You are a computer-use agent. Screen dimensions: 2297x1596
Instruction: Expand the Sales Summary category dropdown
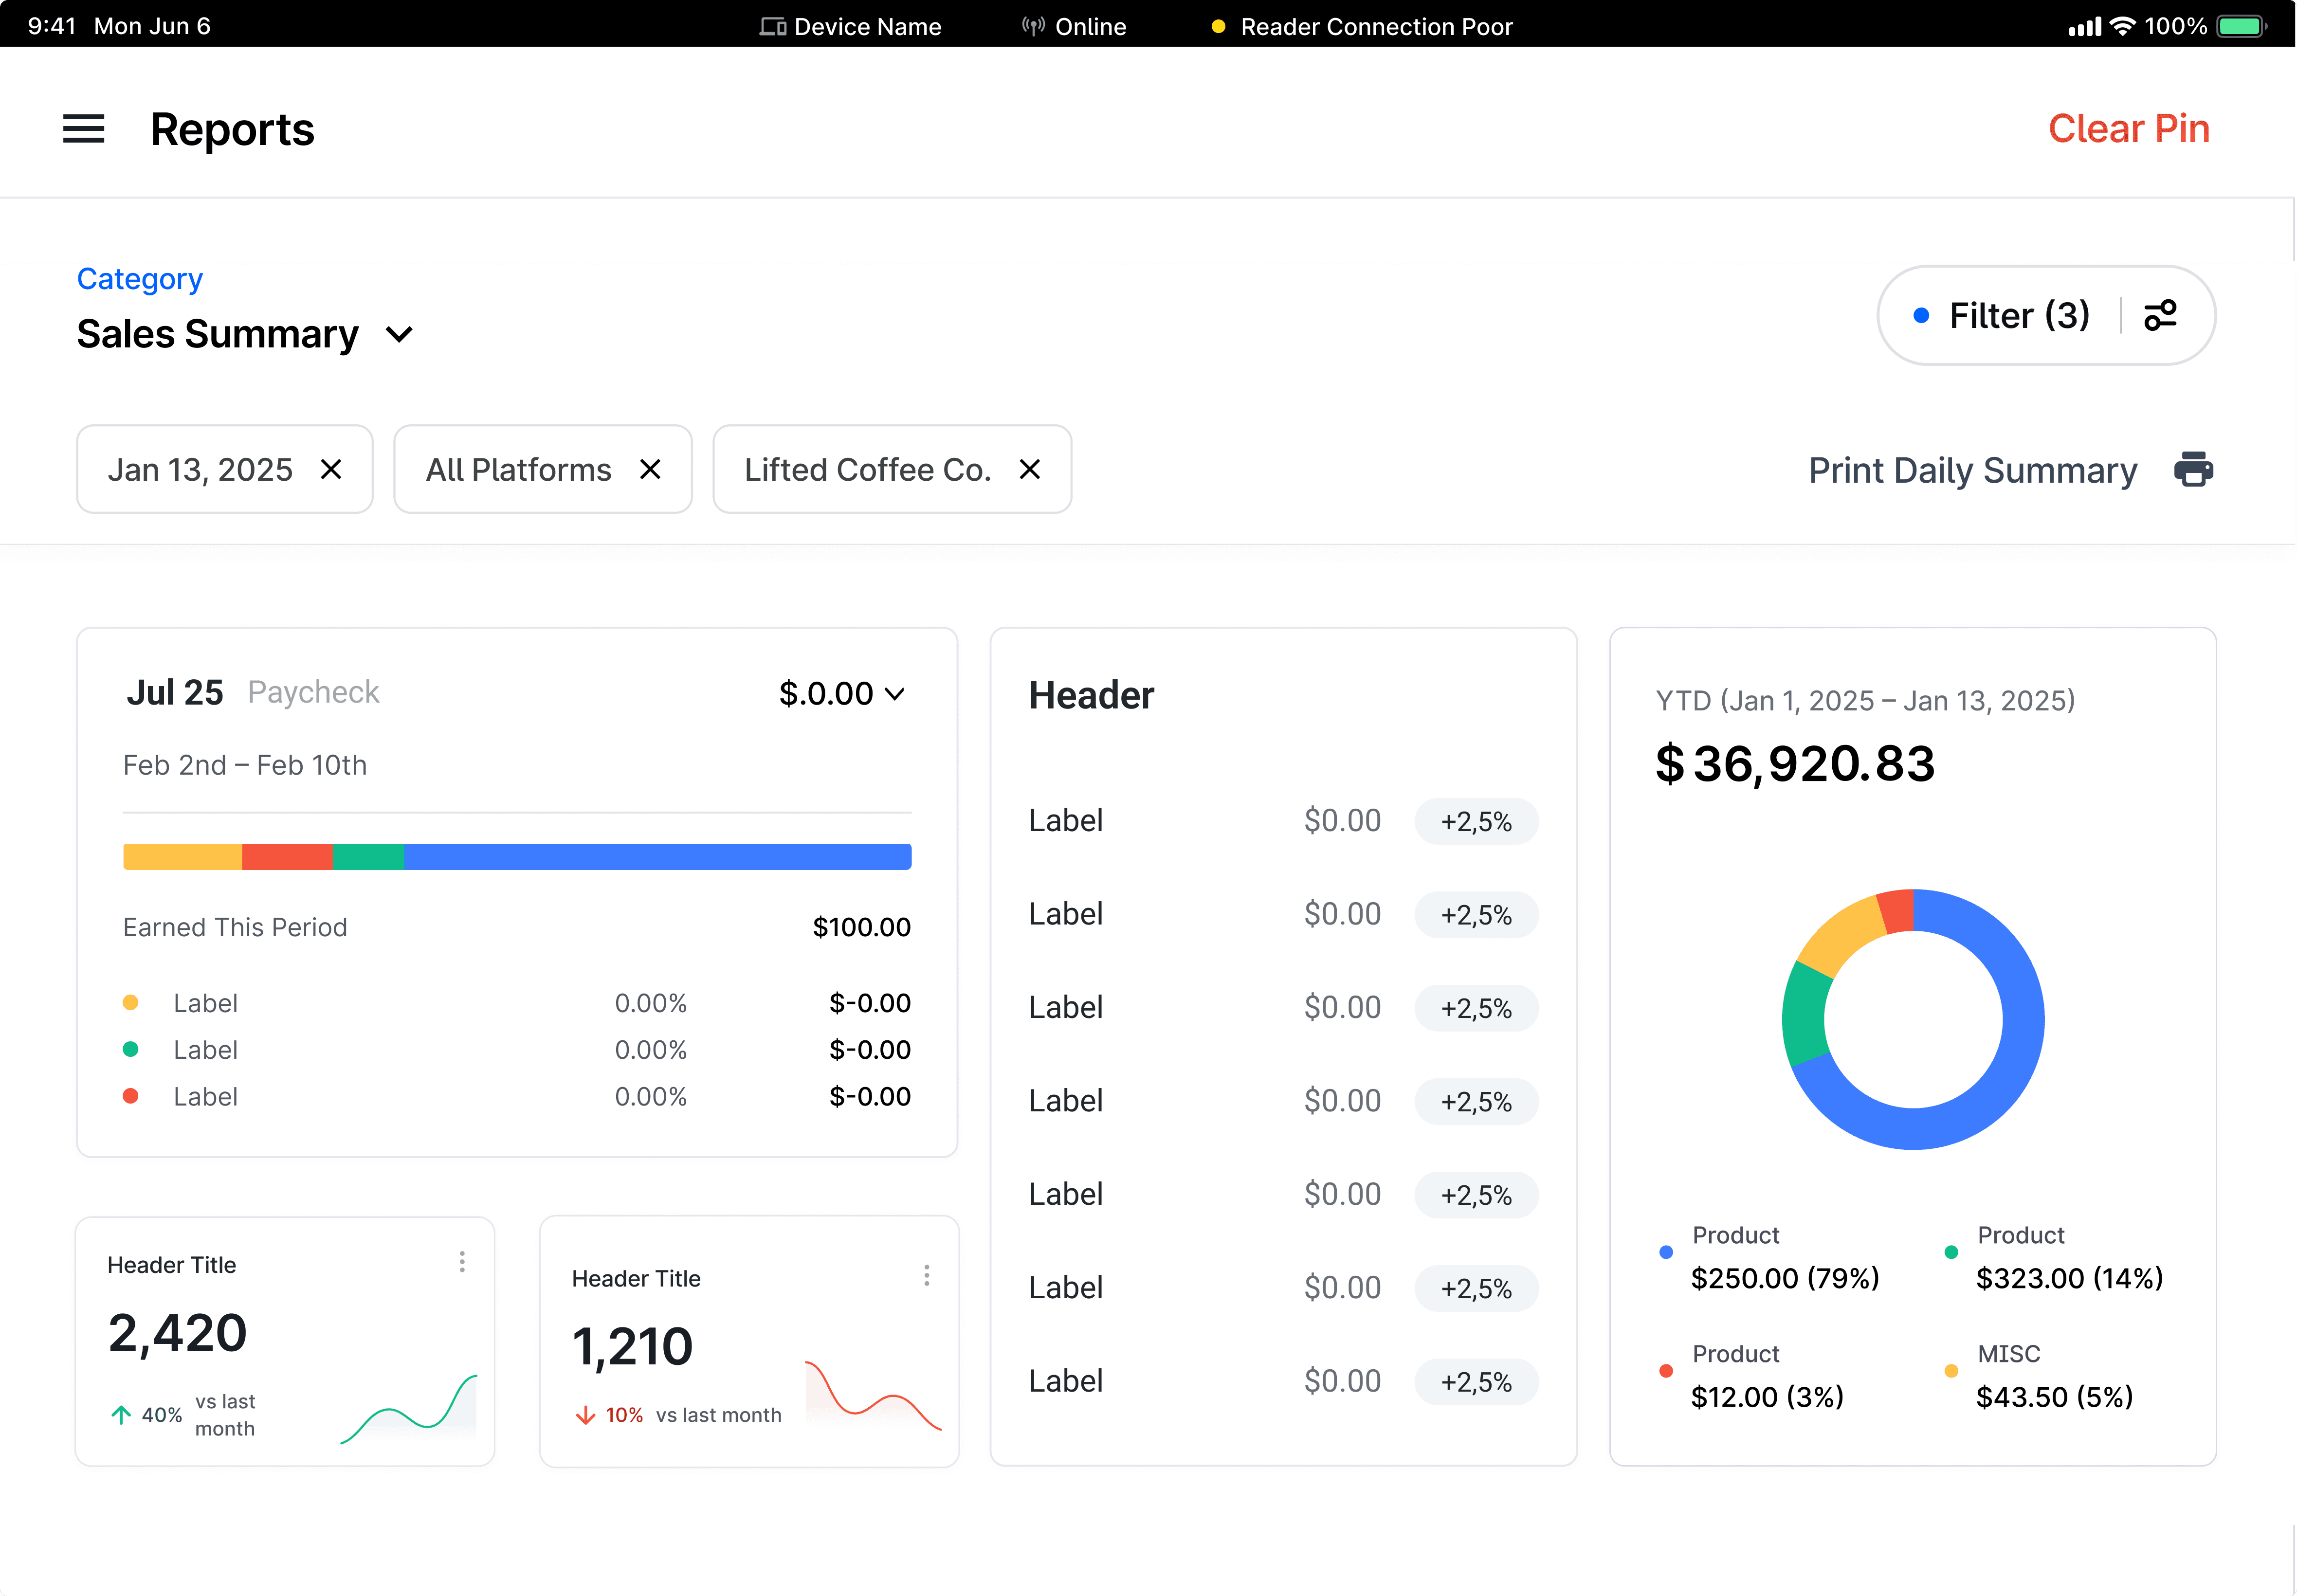click(399, 335)
